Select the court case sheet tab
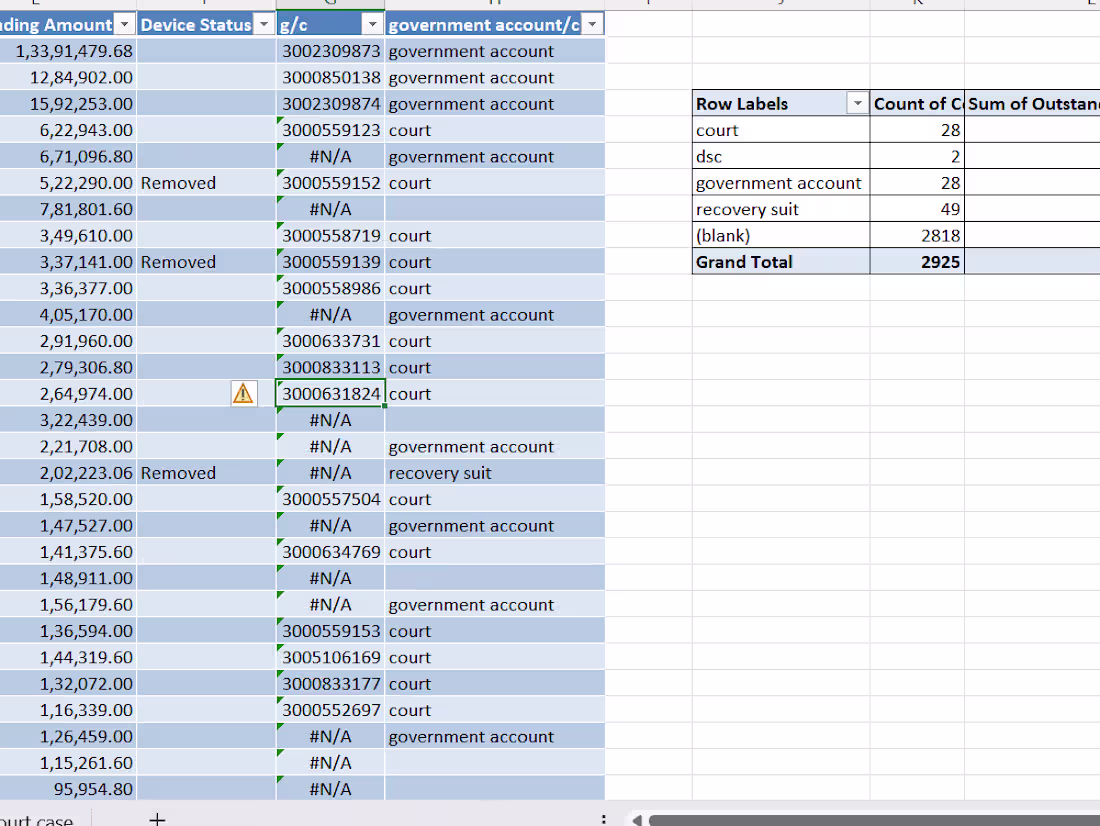This screenshot has width=1100, height=826. 36,820
